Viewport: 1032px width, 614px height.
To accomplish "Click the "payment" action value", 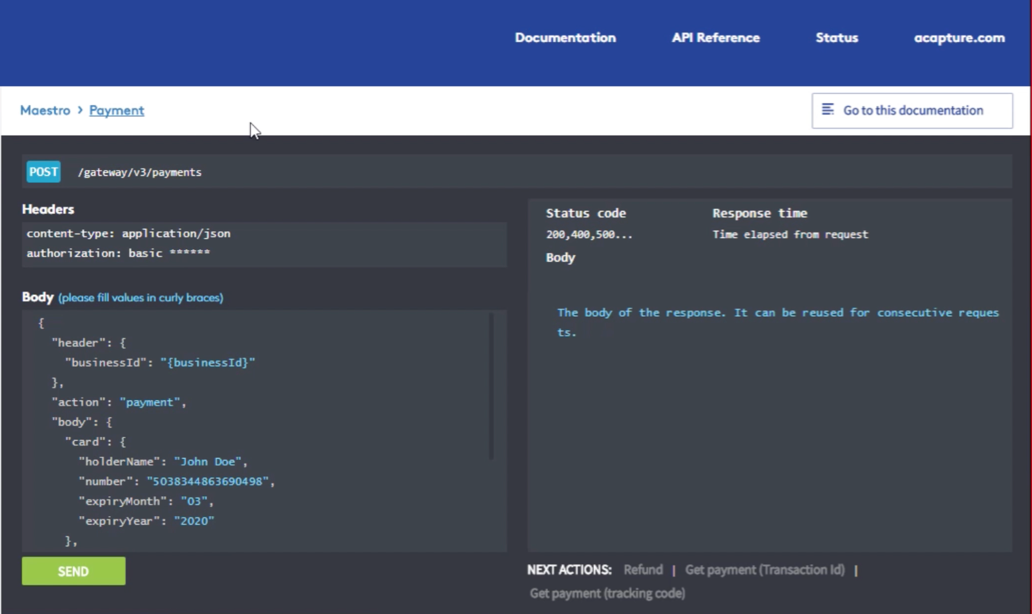I will click(149, 402).
